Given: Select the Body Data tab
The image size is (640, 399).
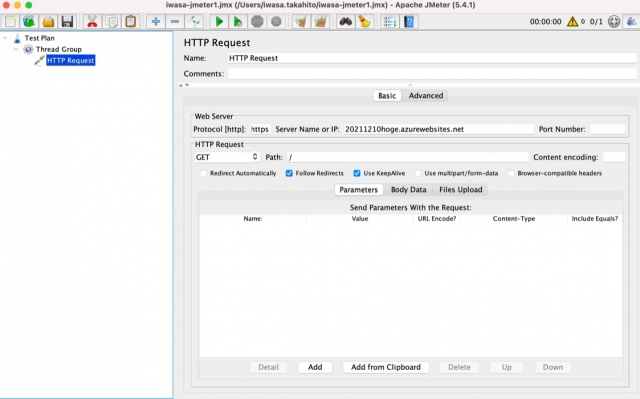Looking at the screenshot, I should 409,190.
